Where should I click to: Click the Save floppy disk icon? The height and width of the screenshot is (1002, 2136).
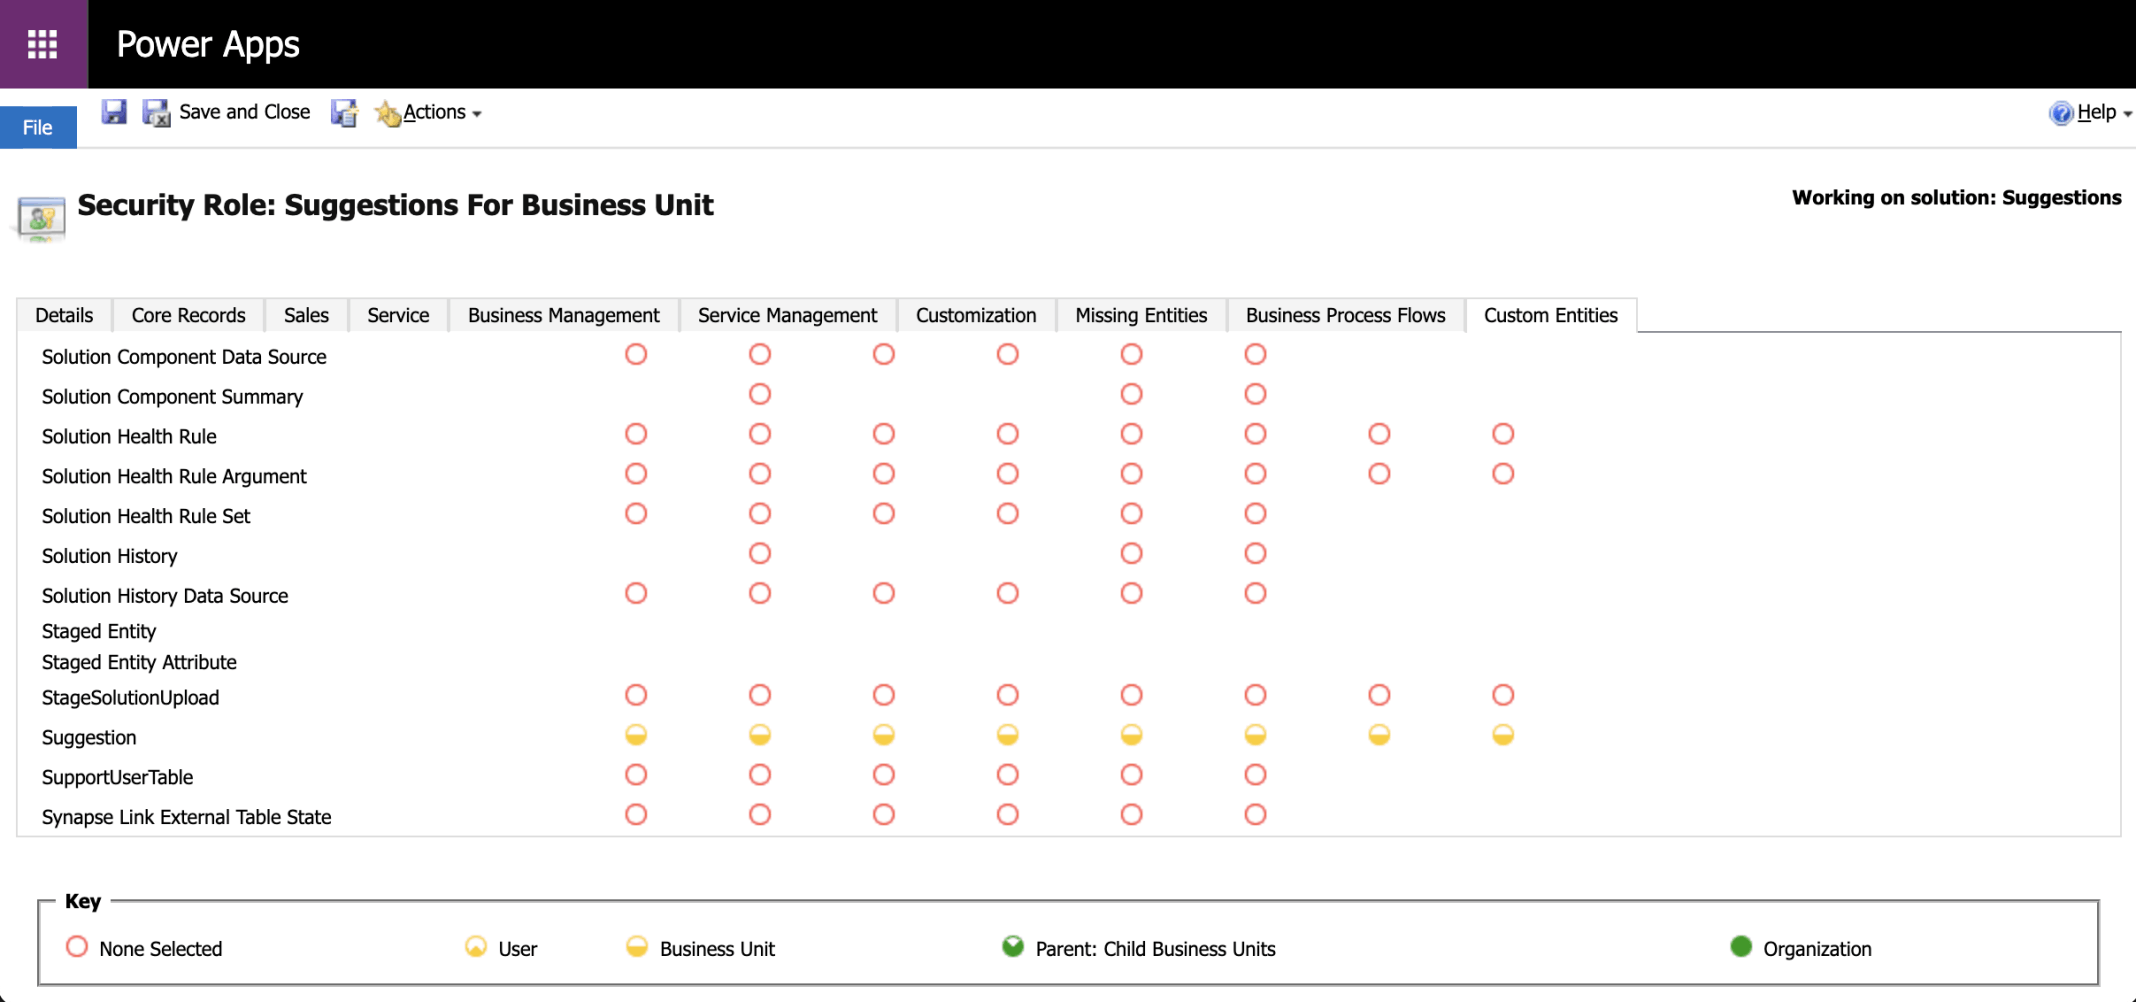coord(114,112)
